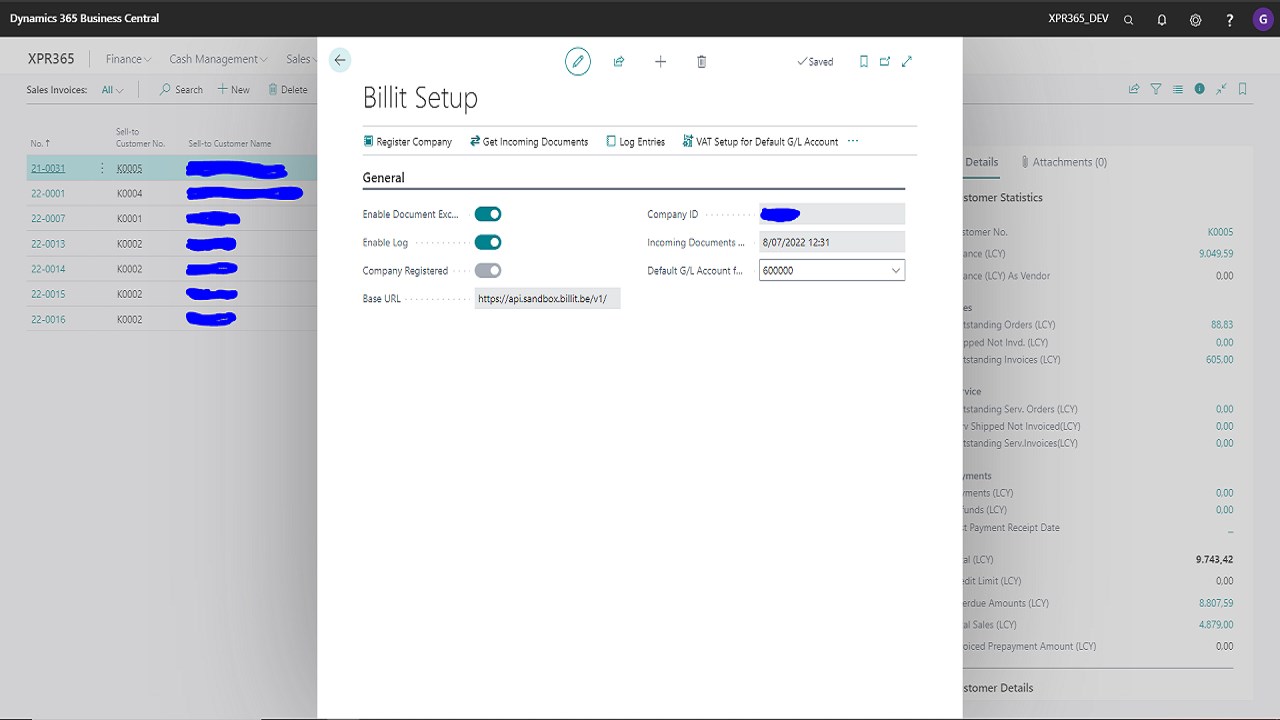The image size is (1280, 720).
Task: Click the list view layout icon
Action: (x=1178, y=89)
